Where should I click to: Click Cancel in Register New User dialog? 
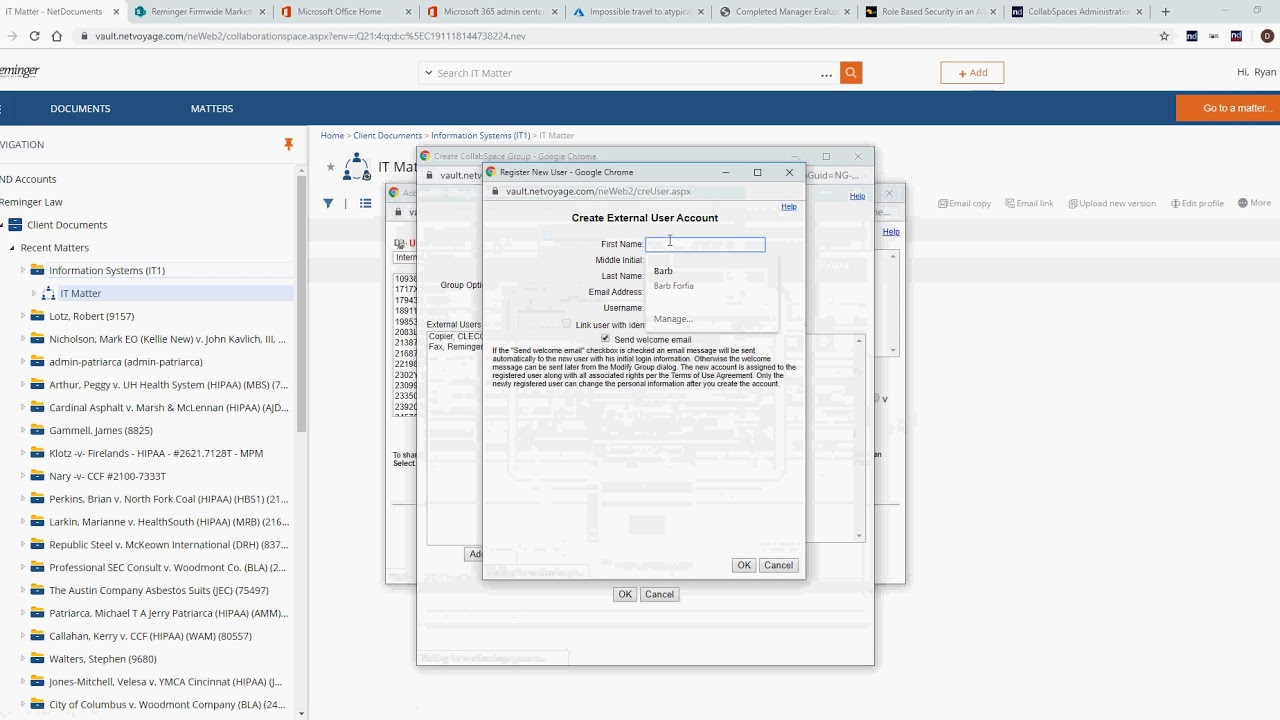778,565
